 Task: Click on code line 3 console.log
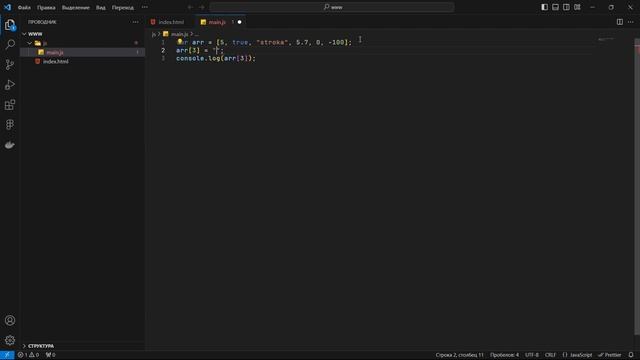(216, 58)
